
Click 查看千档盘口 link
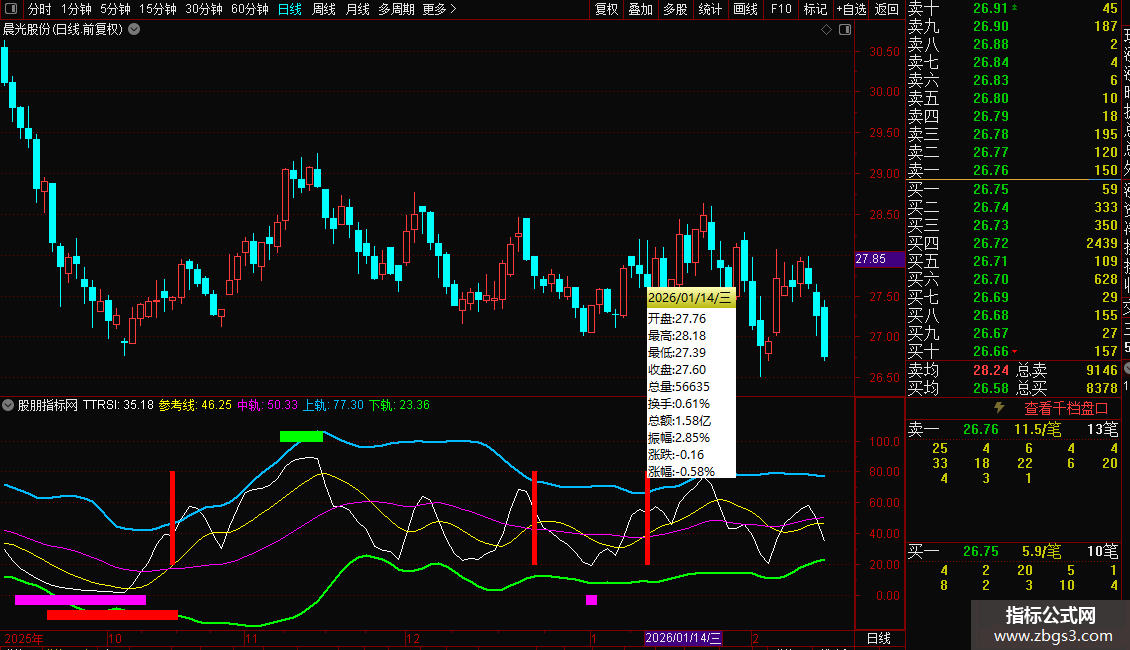(1066, 408)
